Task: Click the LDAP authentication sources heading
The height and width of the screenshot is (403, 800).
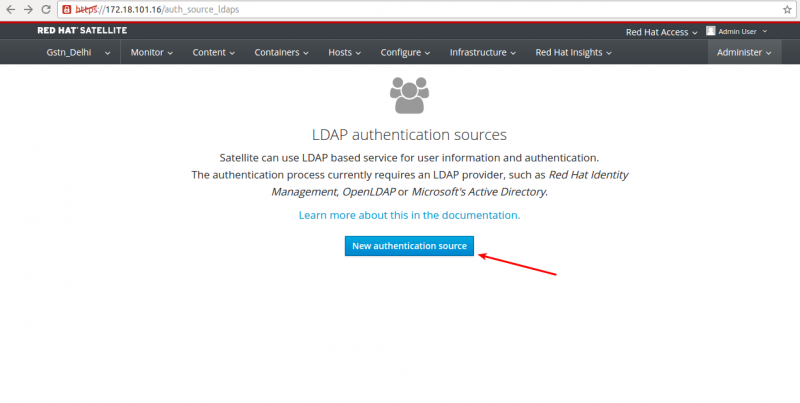Action: click(x=409, y=135)
